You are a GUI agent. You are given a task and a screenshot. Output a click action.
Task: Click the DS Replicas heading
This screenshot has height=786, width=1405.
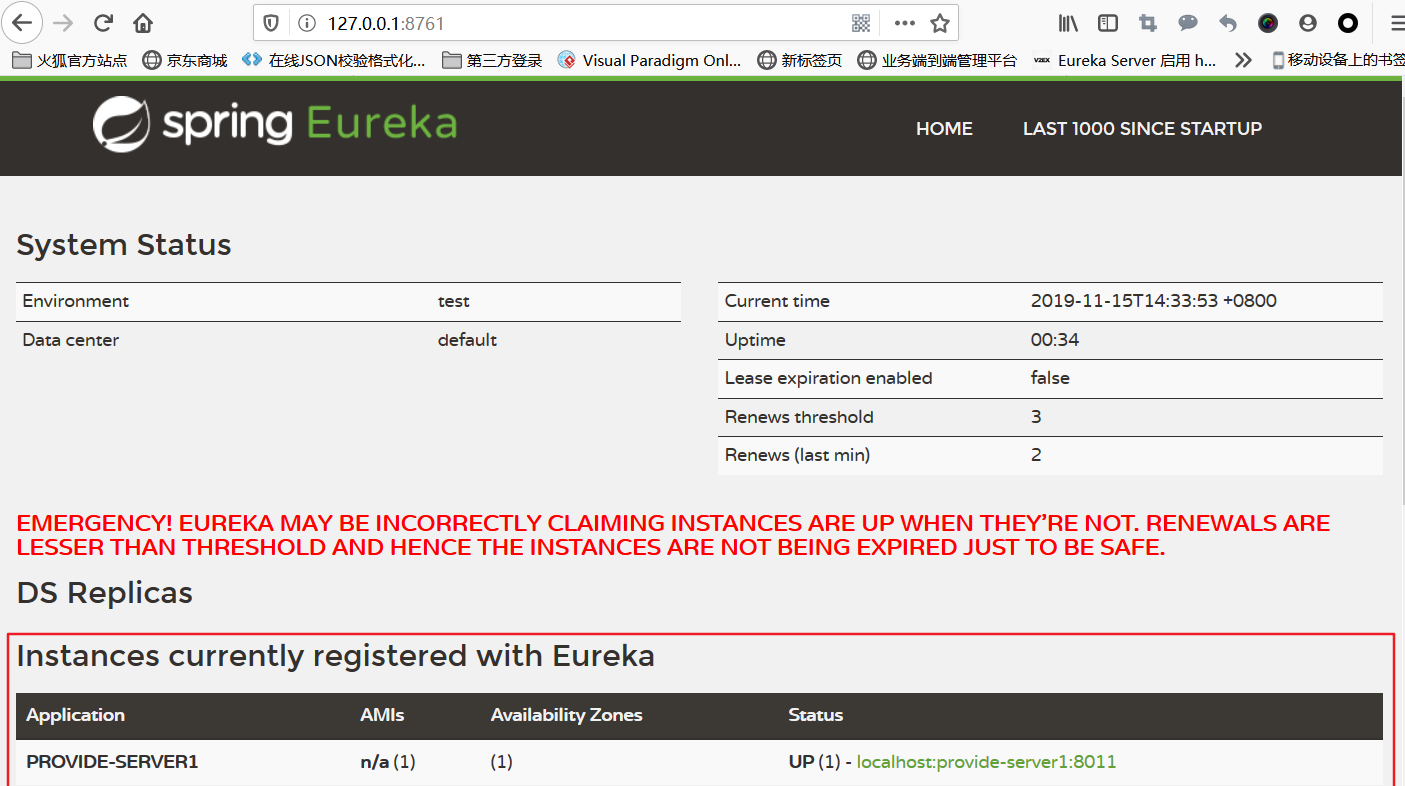coord(105,593)
